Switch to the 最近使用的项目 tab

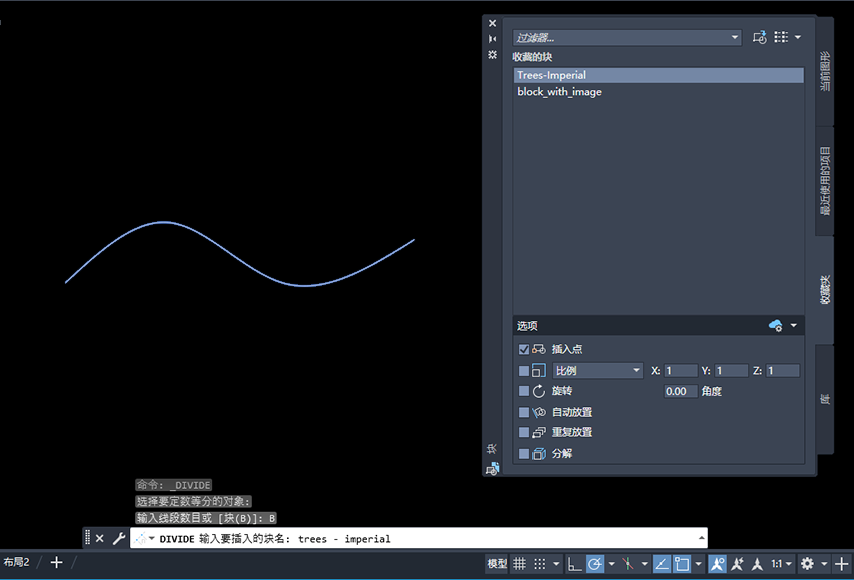825,181
